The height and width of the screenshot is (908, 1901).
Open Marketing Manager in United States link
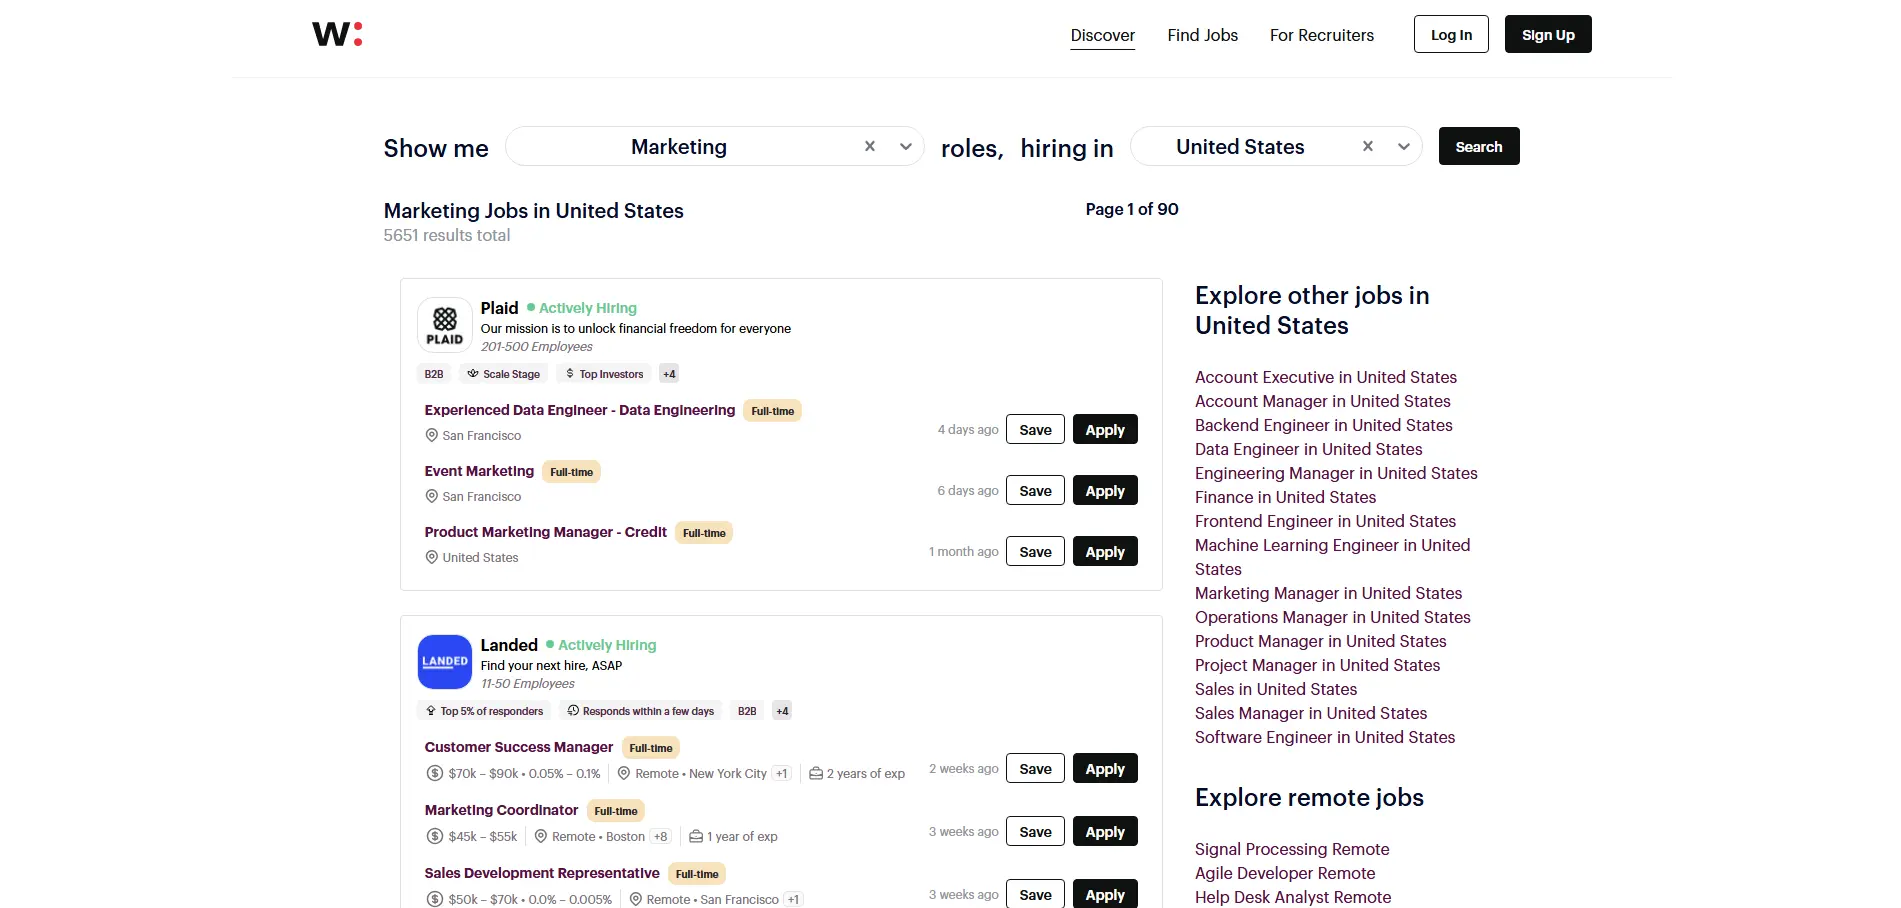pos(1329,593)
